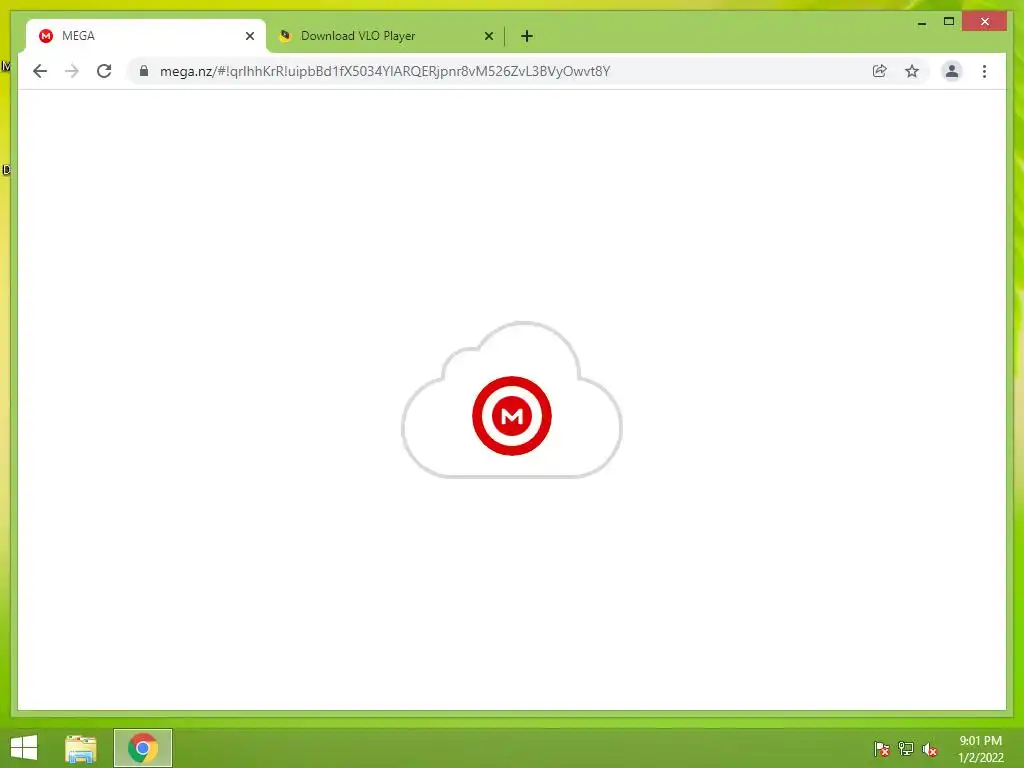
Task: Click the MEGA tab favicon
Action: (46, 36)
